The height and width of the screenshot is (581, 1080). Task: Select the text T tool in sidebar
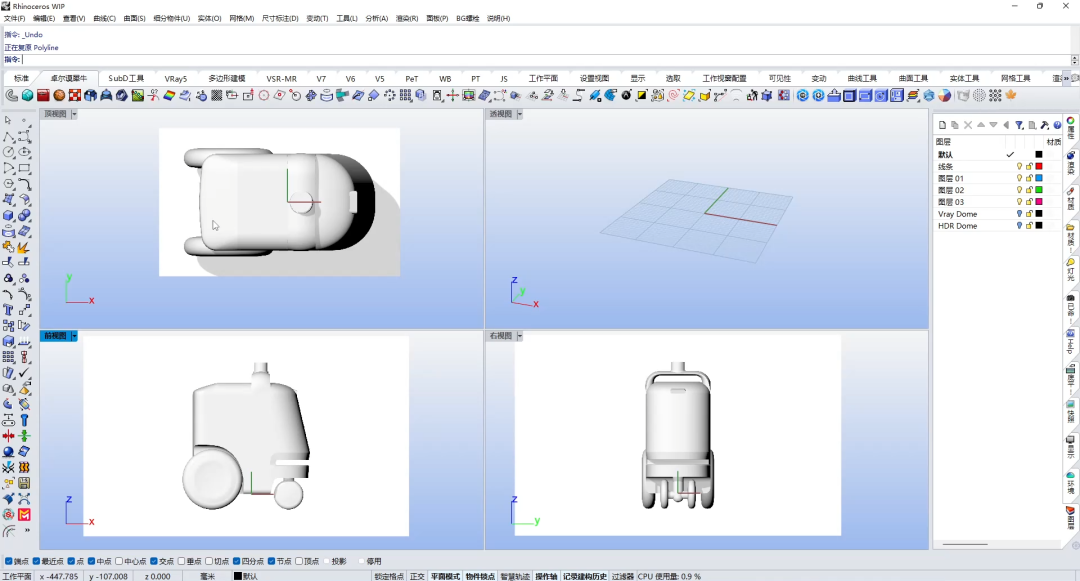8,310
